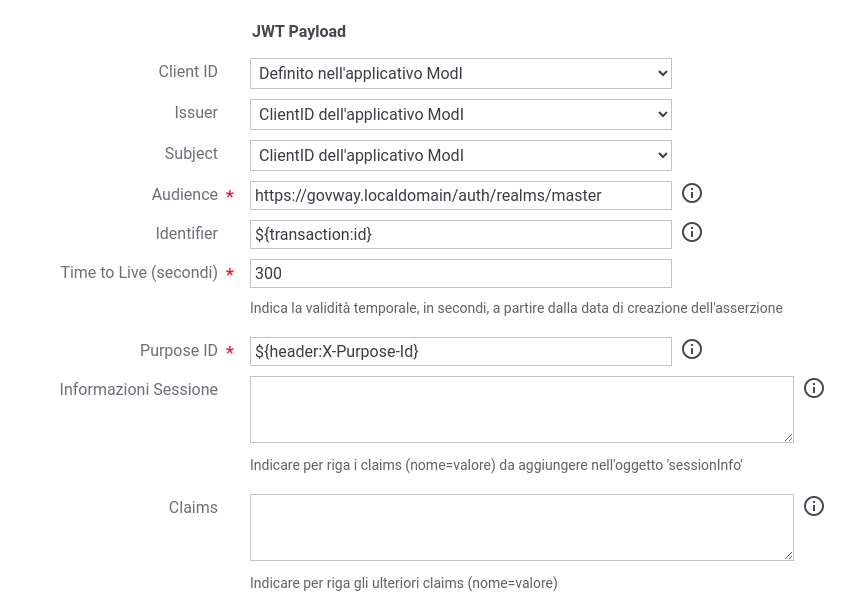Click the Purpose ID label
Viewport: 846px width, 600px height.
(179, 350)
